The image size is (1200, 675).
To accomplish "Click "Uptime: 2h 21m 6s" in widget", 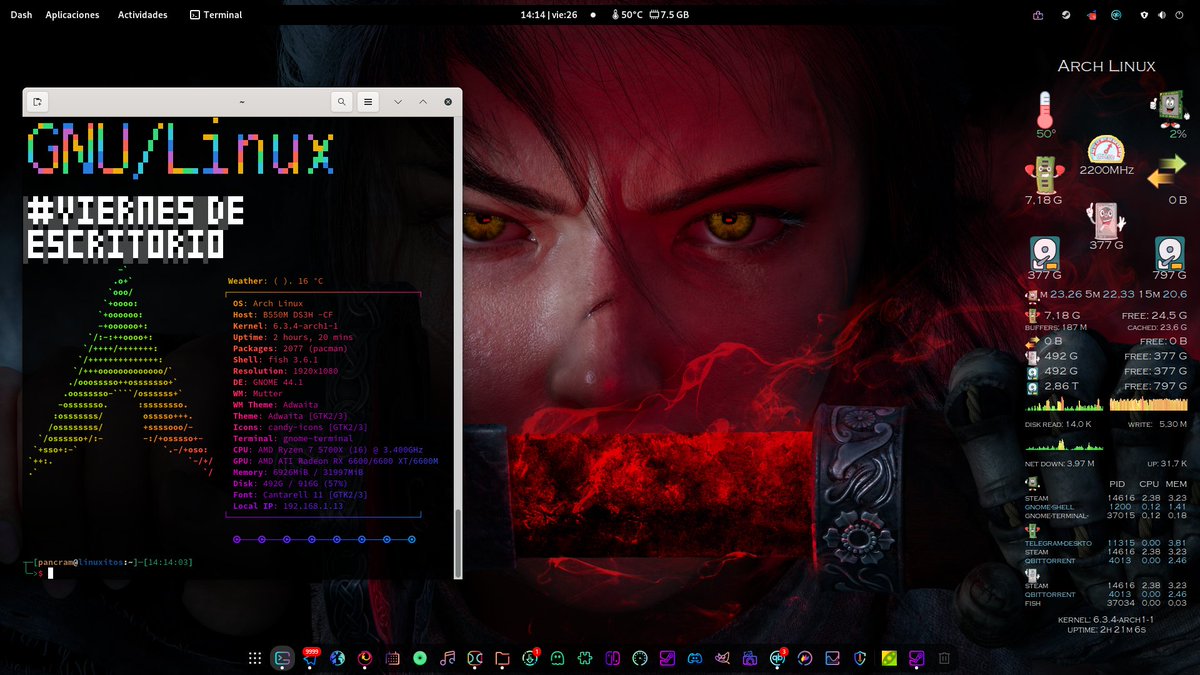I will [x=1106, y=630].
